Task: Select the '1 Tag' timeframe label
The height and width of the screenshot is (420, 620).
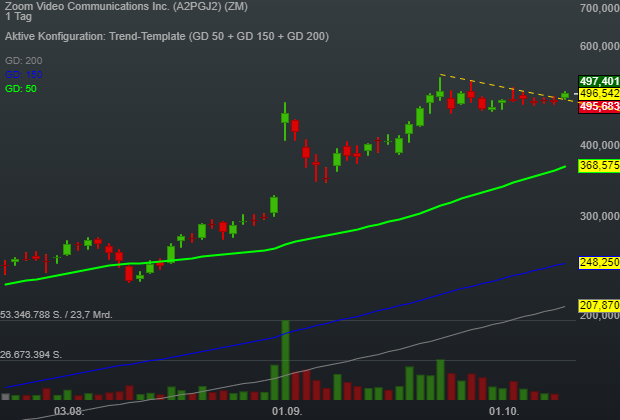Action: (x=18, y=17)
